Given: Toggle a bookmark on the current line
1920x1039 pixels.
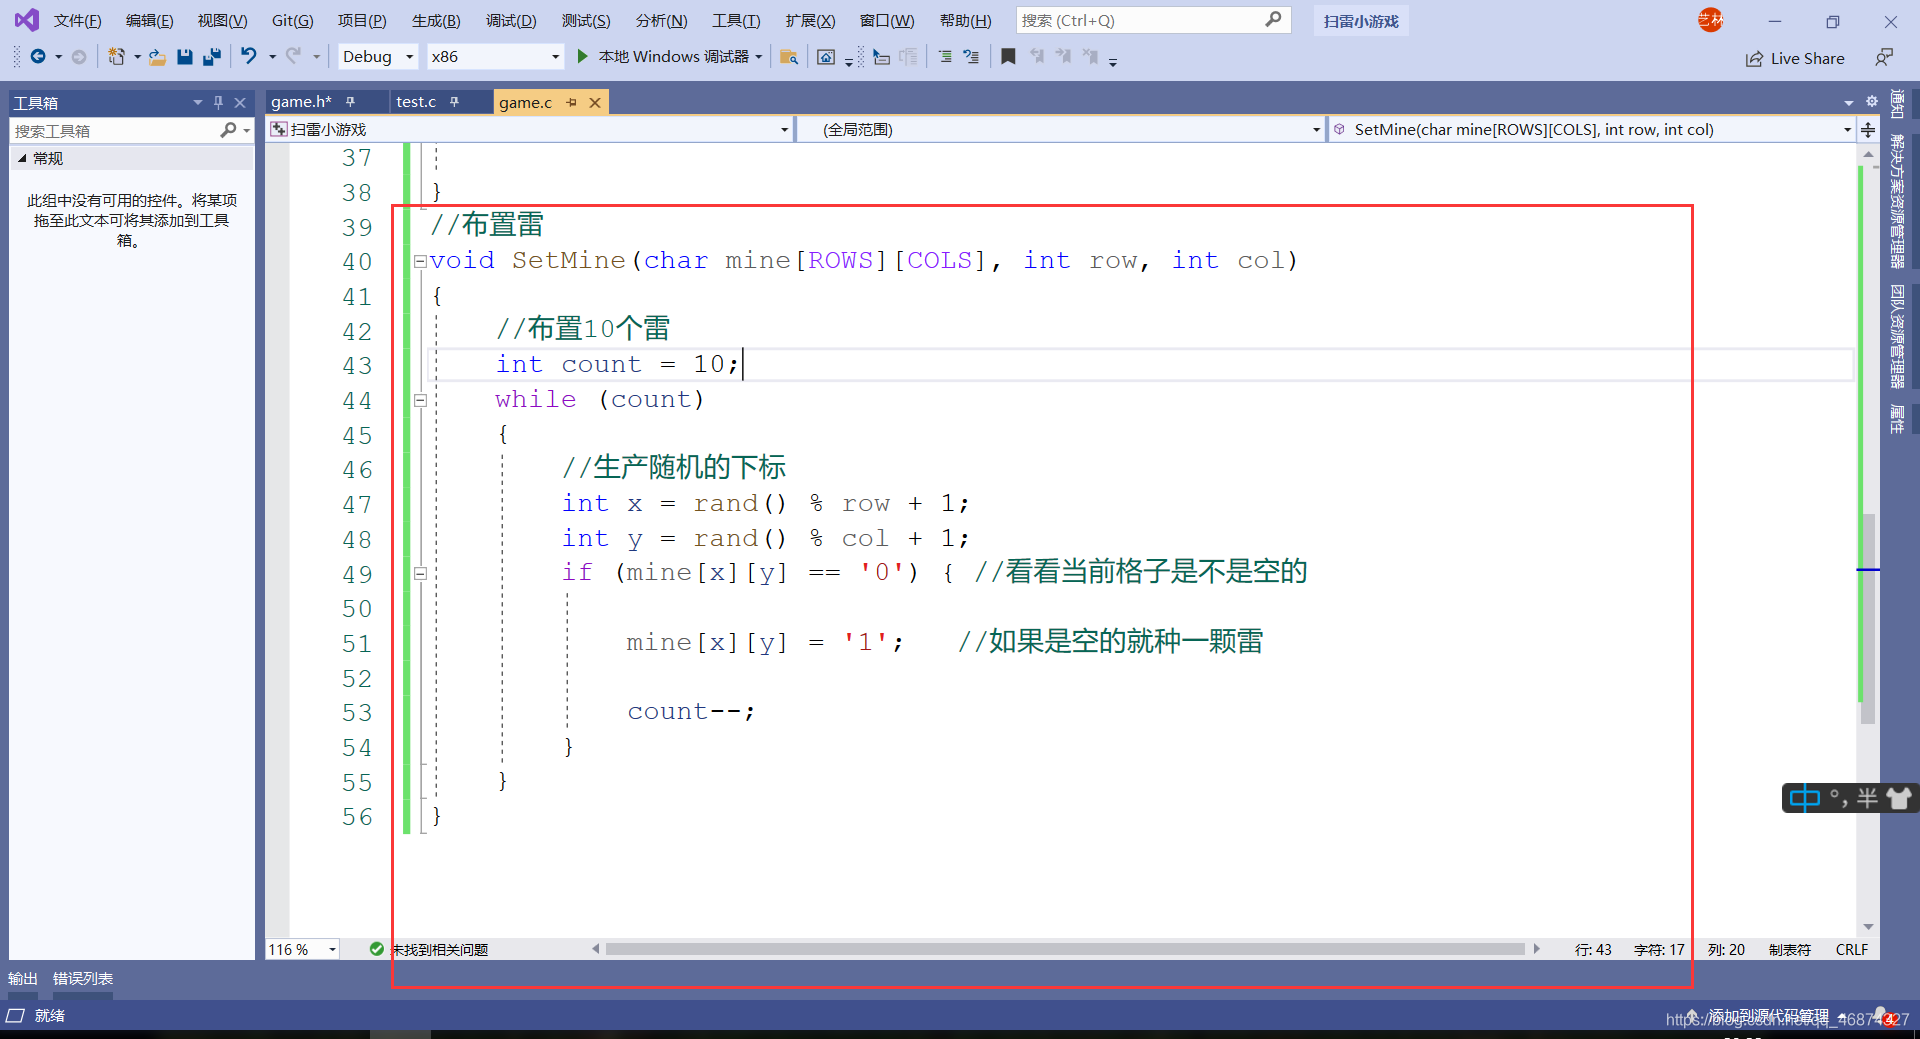Looking at the screenshot, I should (1008, 57).
